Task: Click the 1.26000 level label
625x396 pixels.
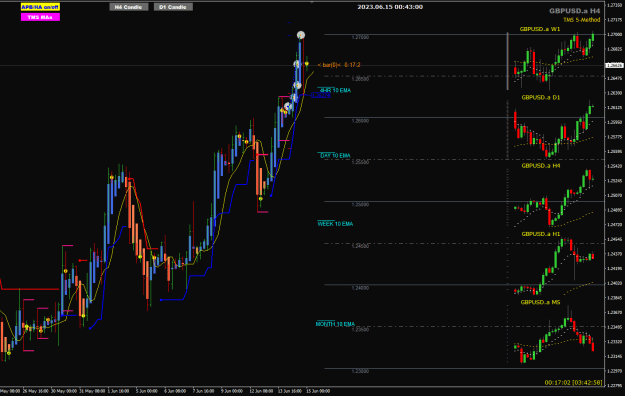Action: point(360,121)
